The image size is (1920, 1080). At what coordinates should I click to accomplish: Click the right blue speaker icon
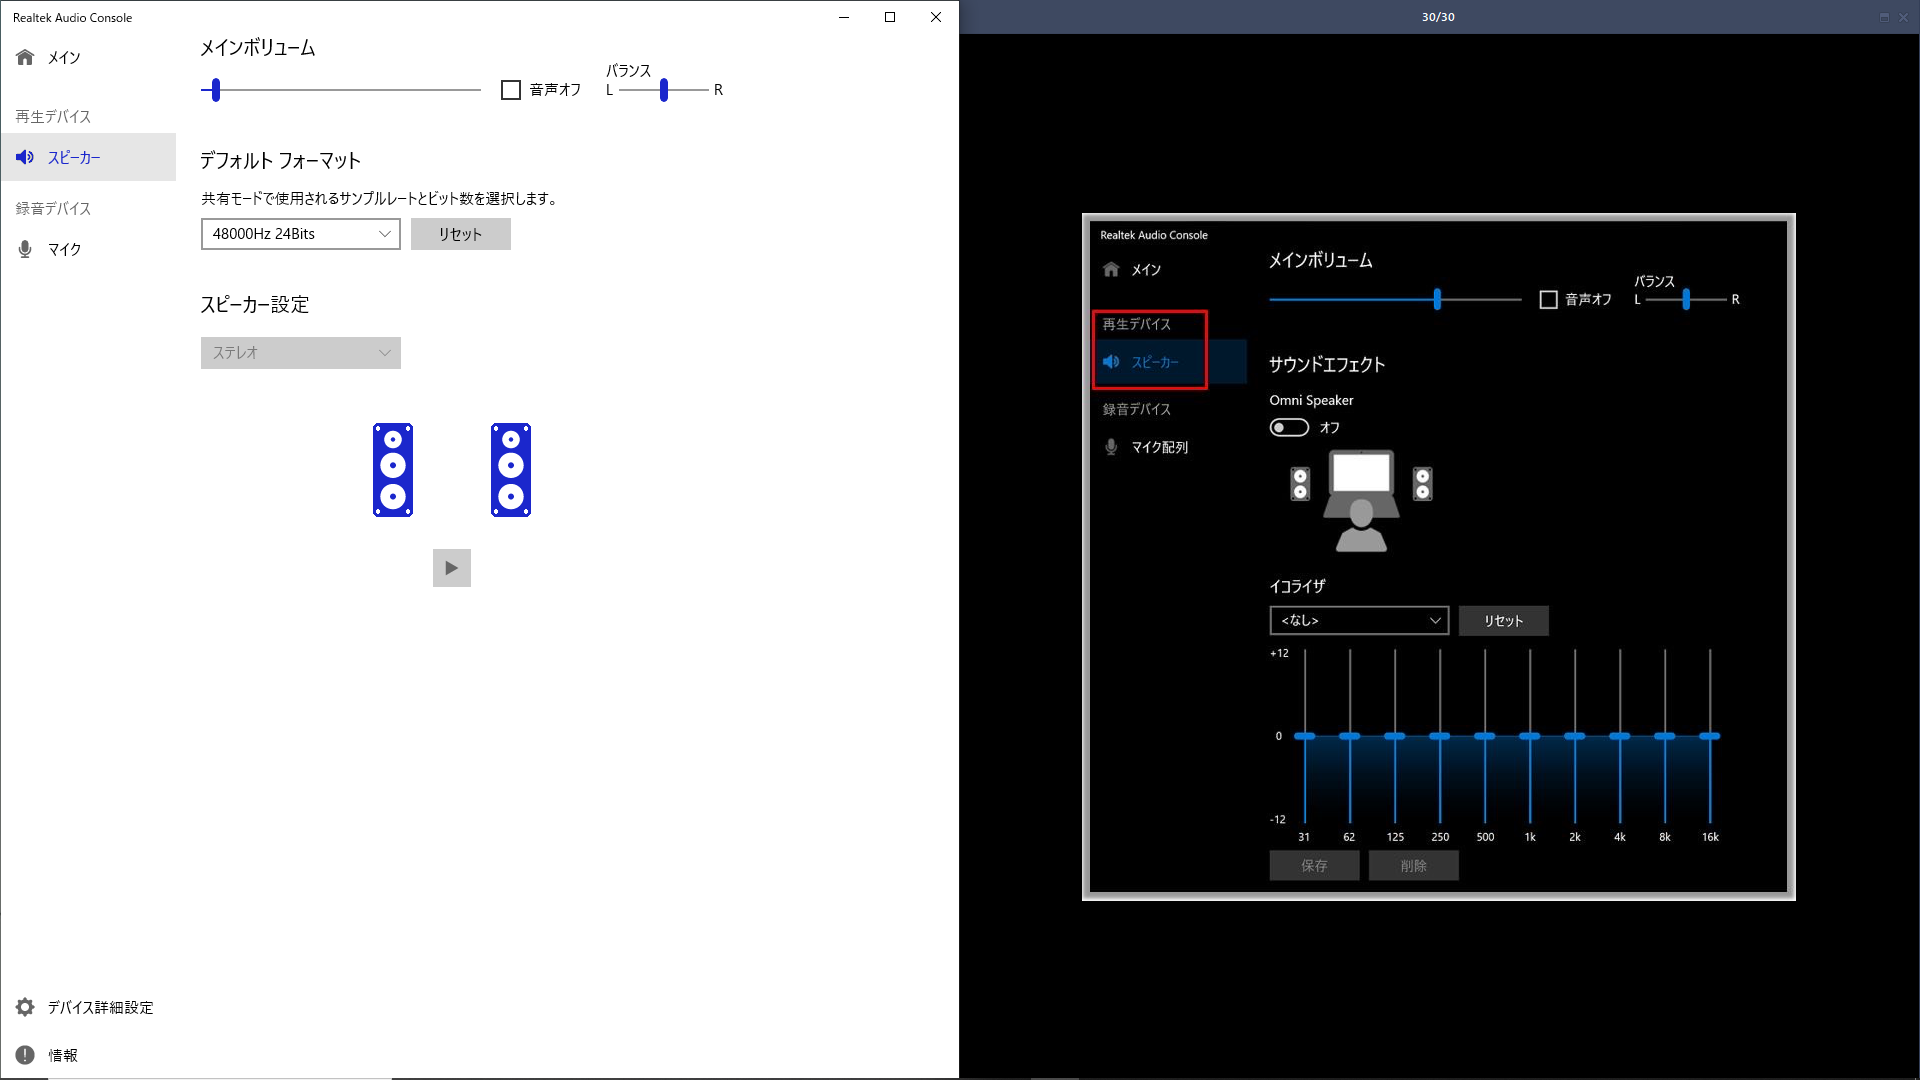pyautogui.click(x=511, y=470)
